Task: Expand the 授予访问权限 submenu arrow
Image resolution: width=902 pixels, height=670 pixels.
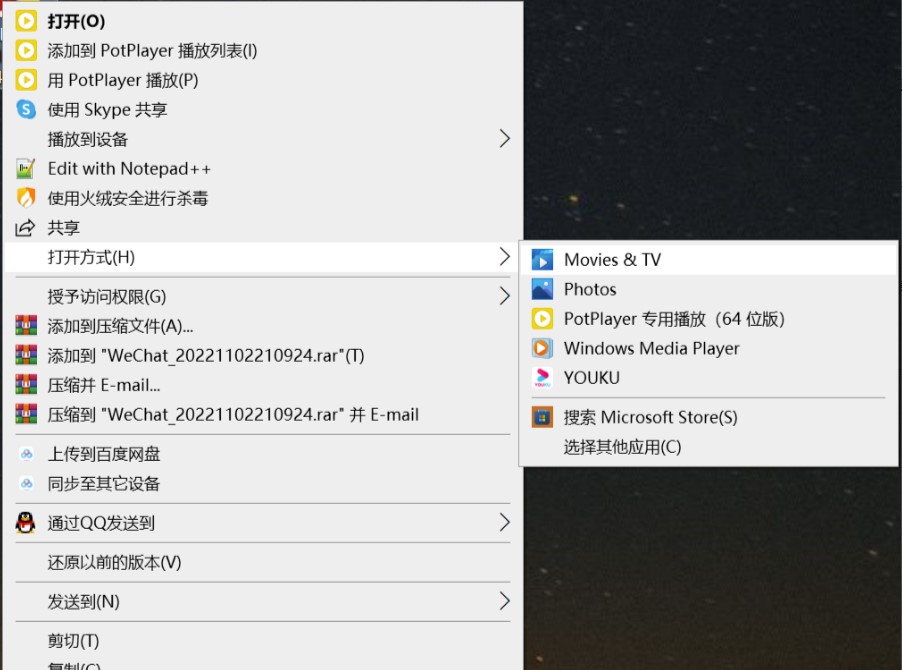Action: coord(505,296)
